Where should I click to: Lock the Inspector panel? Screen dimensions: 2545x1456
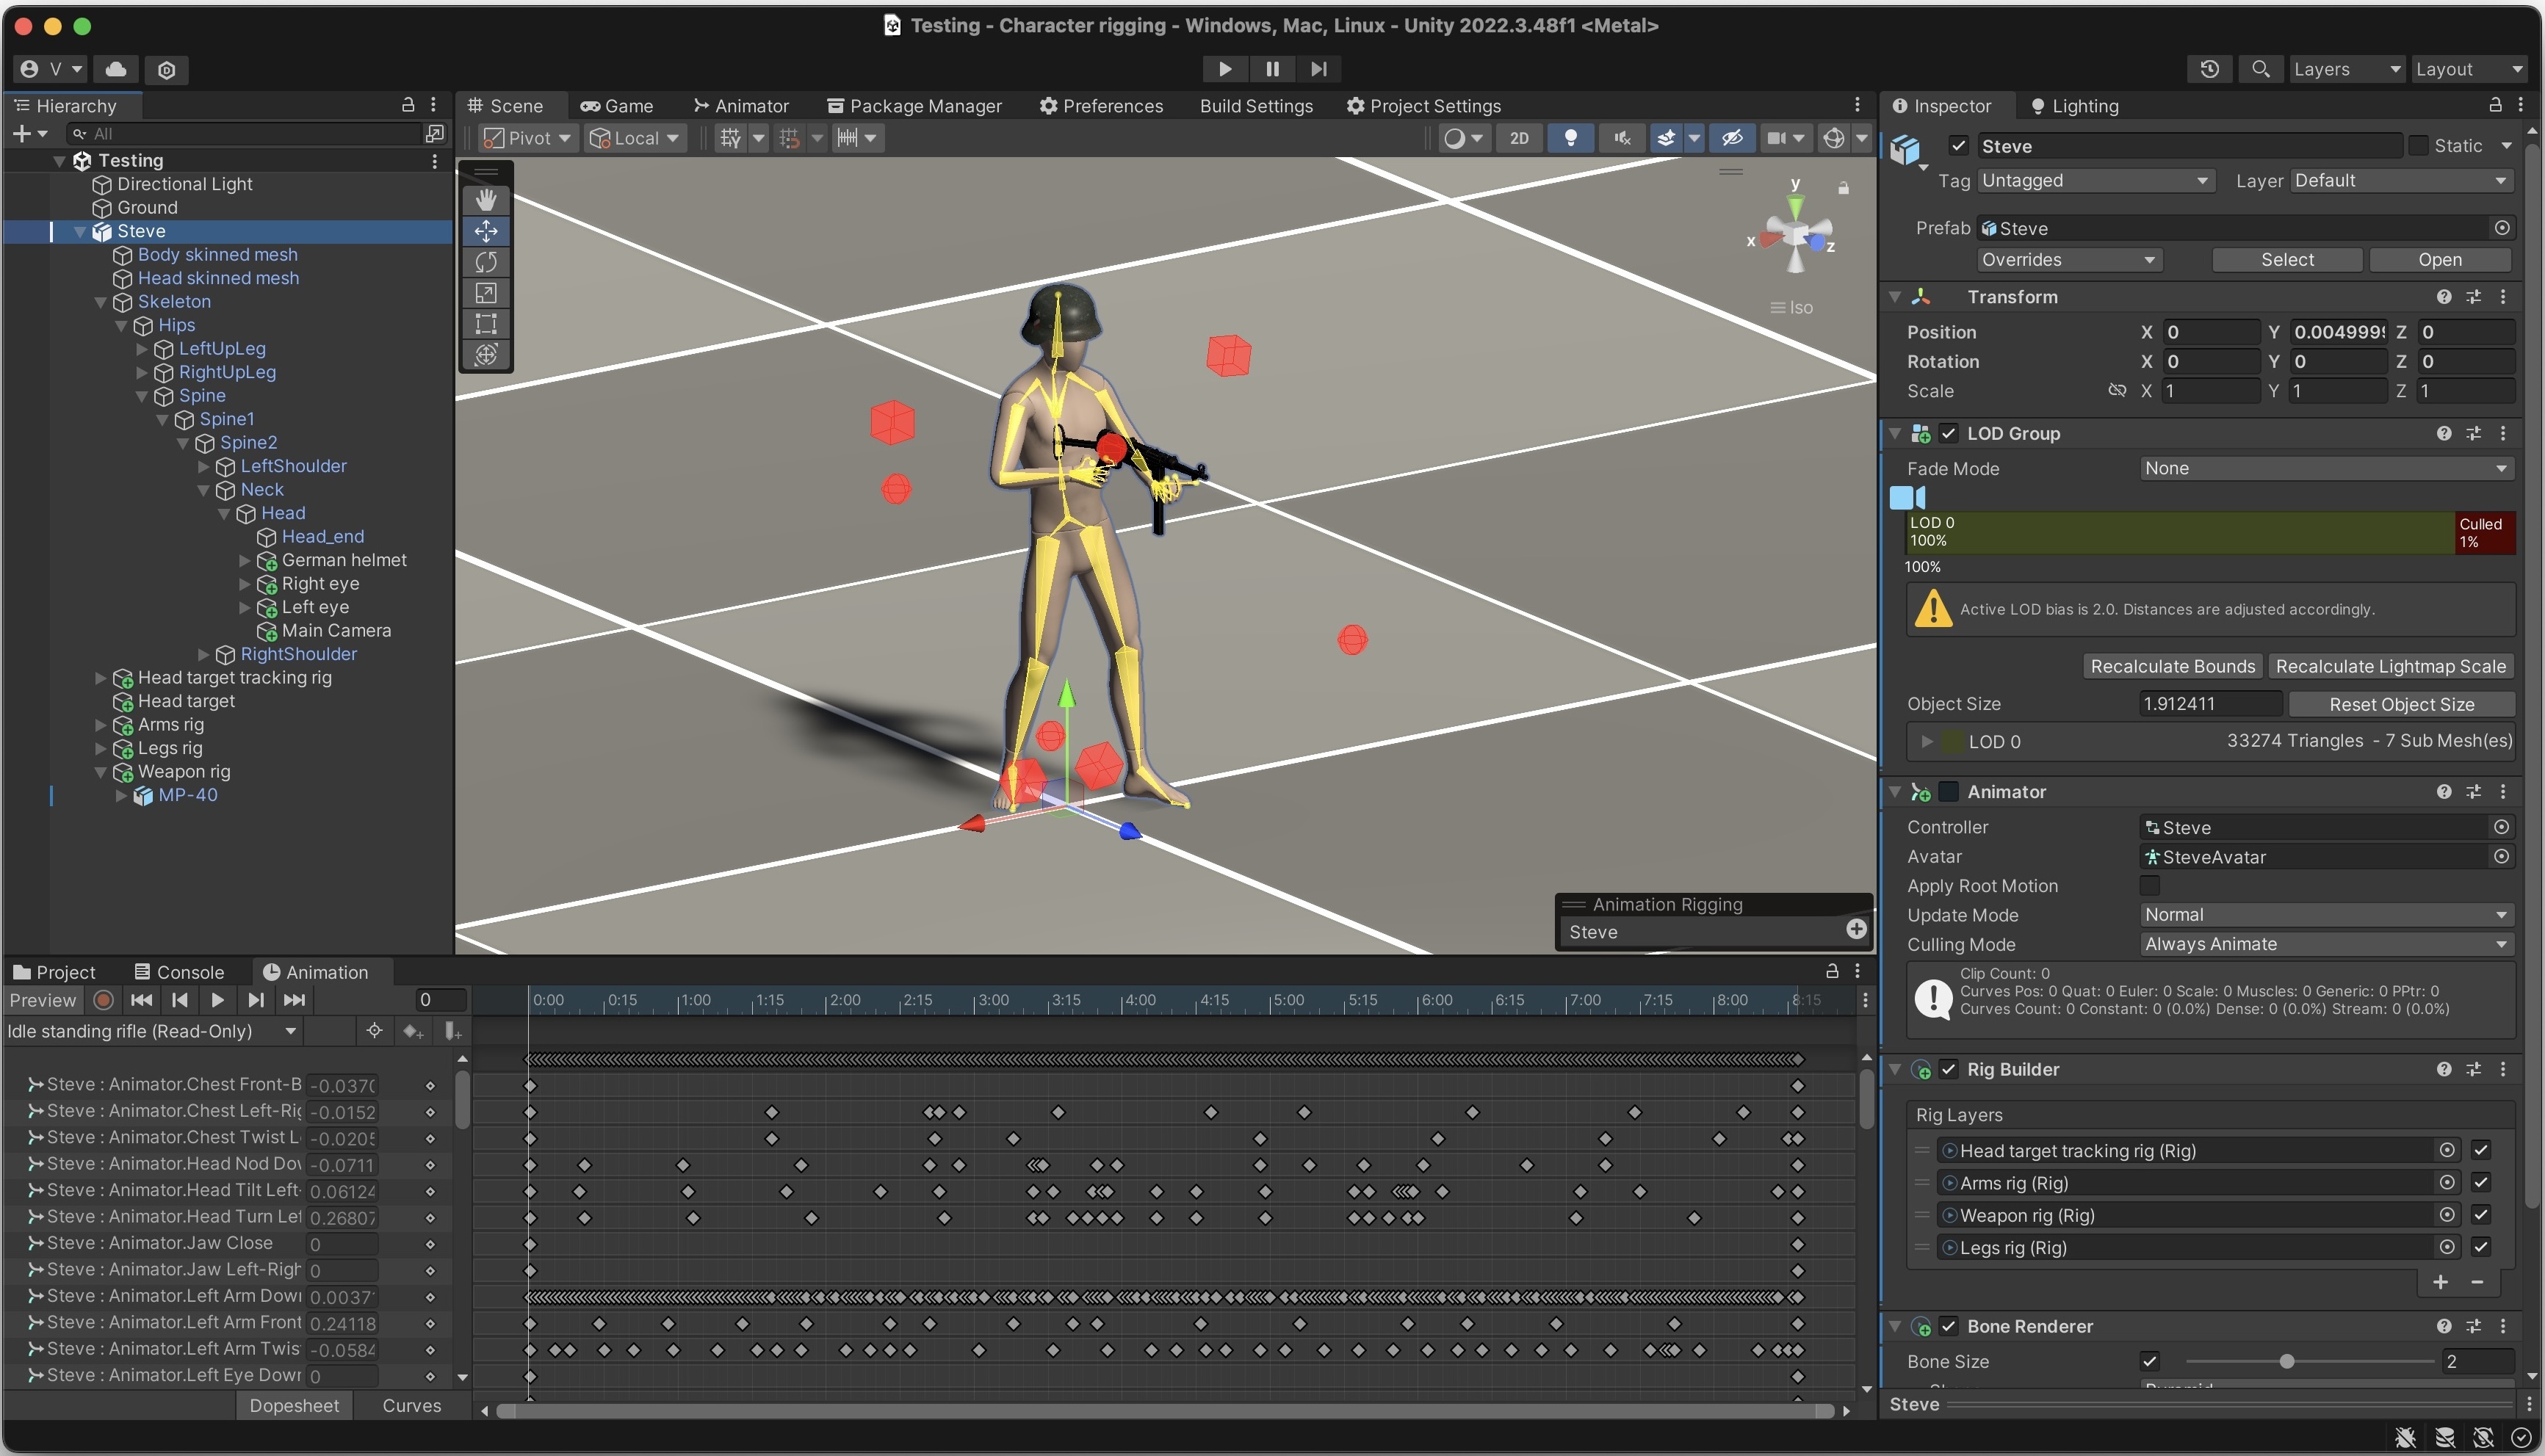(x=2495, y=105)
